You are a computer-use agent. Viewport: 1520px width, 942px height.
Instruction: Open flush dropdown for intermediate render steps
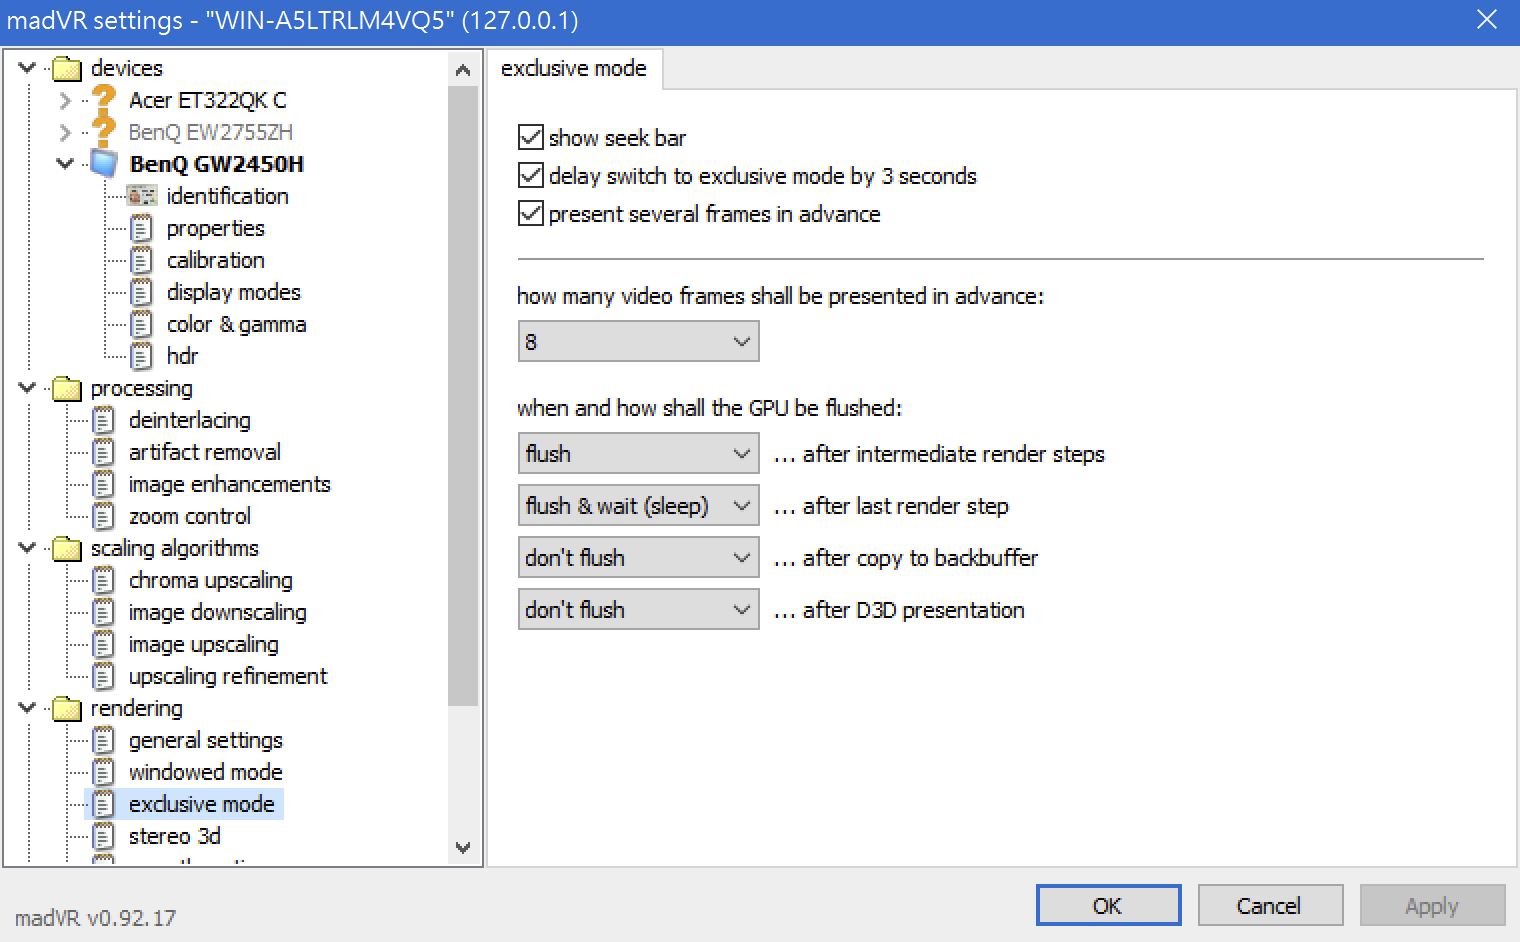tap(639, 453)
